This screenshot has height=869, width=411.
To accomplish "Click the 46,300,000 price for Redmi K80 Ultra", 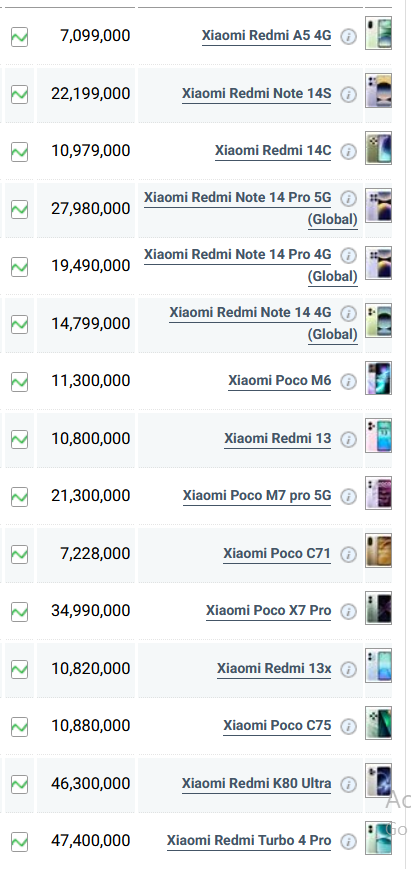I will pyautogui.click(x=91, y=783).
